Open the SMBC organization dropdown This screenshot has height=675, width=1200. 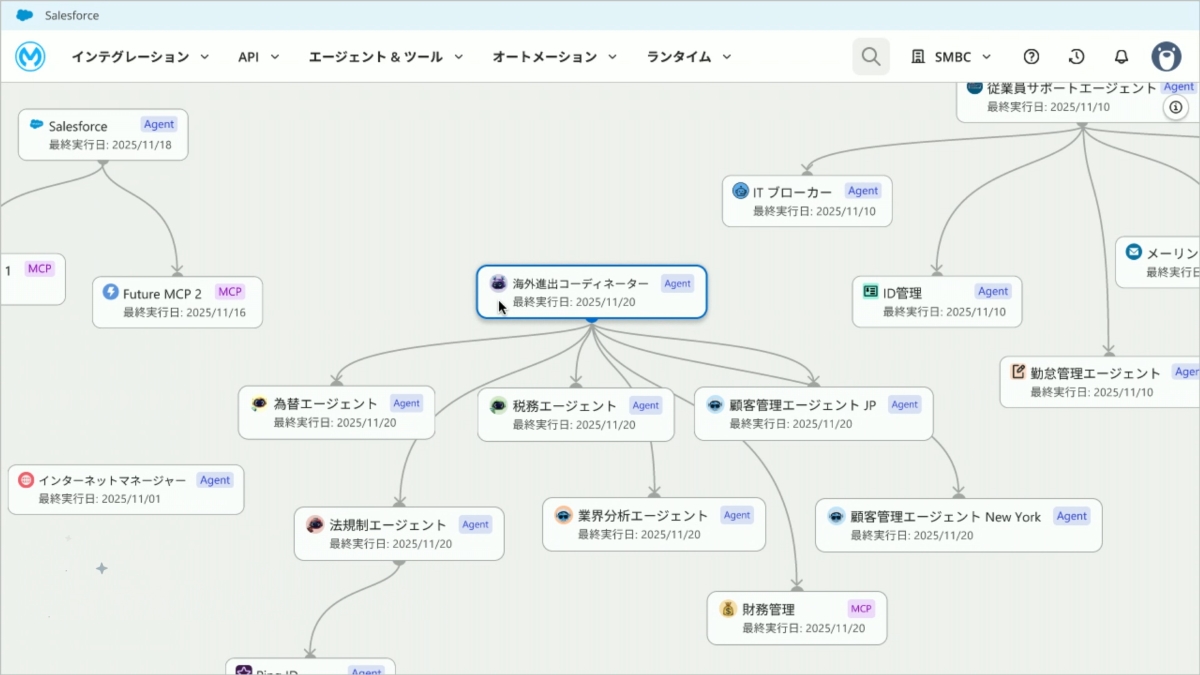951,57
